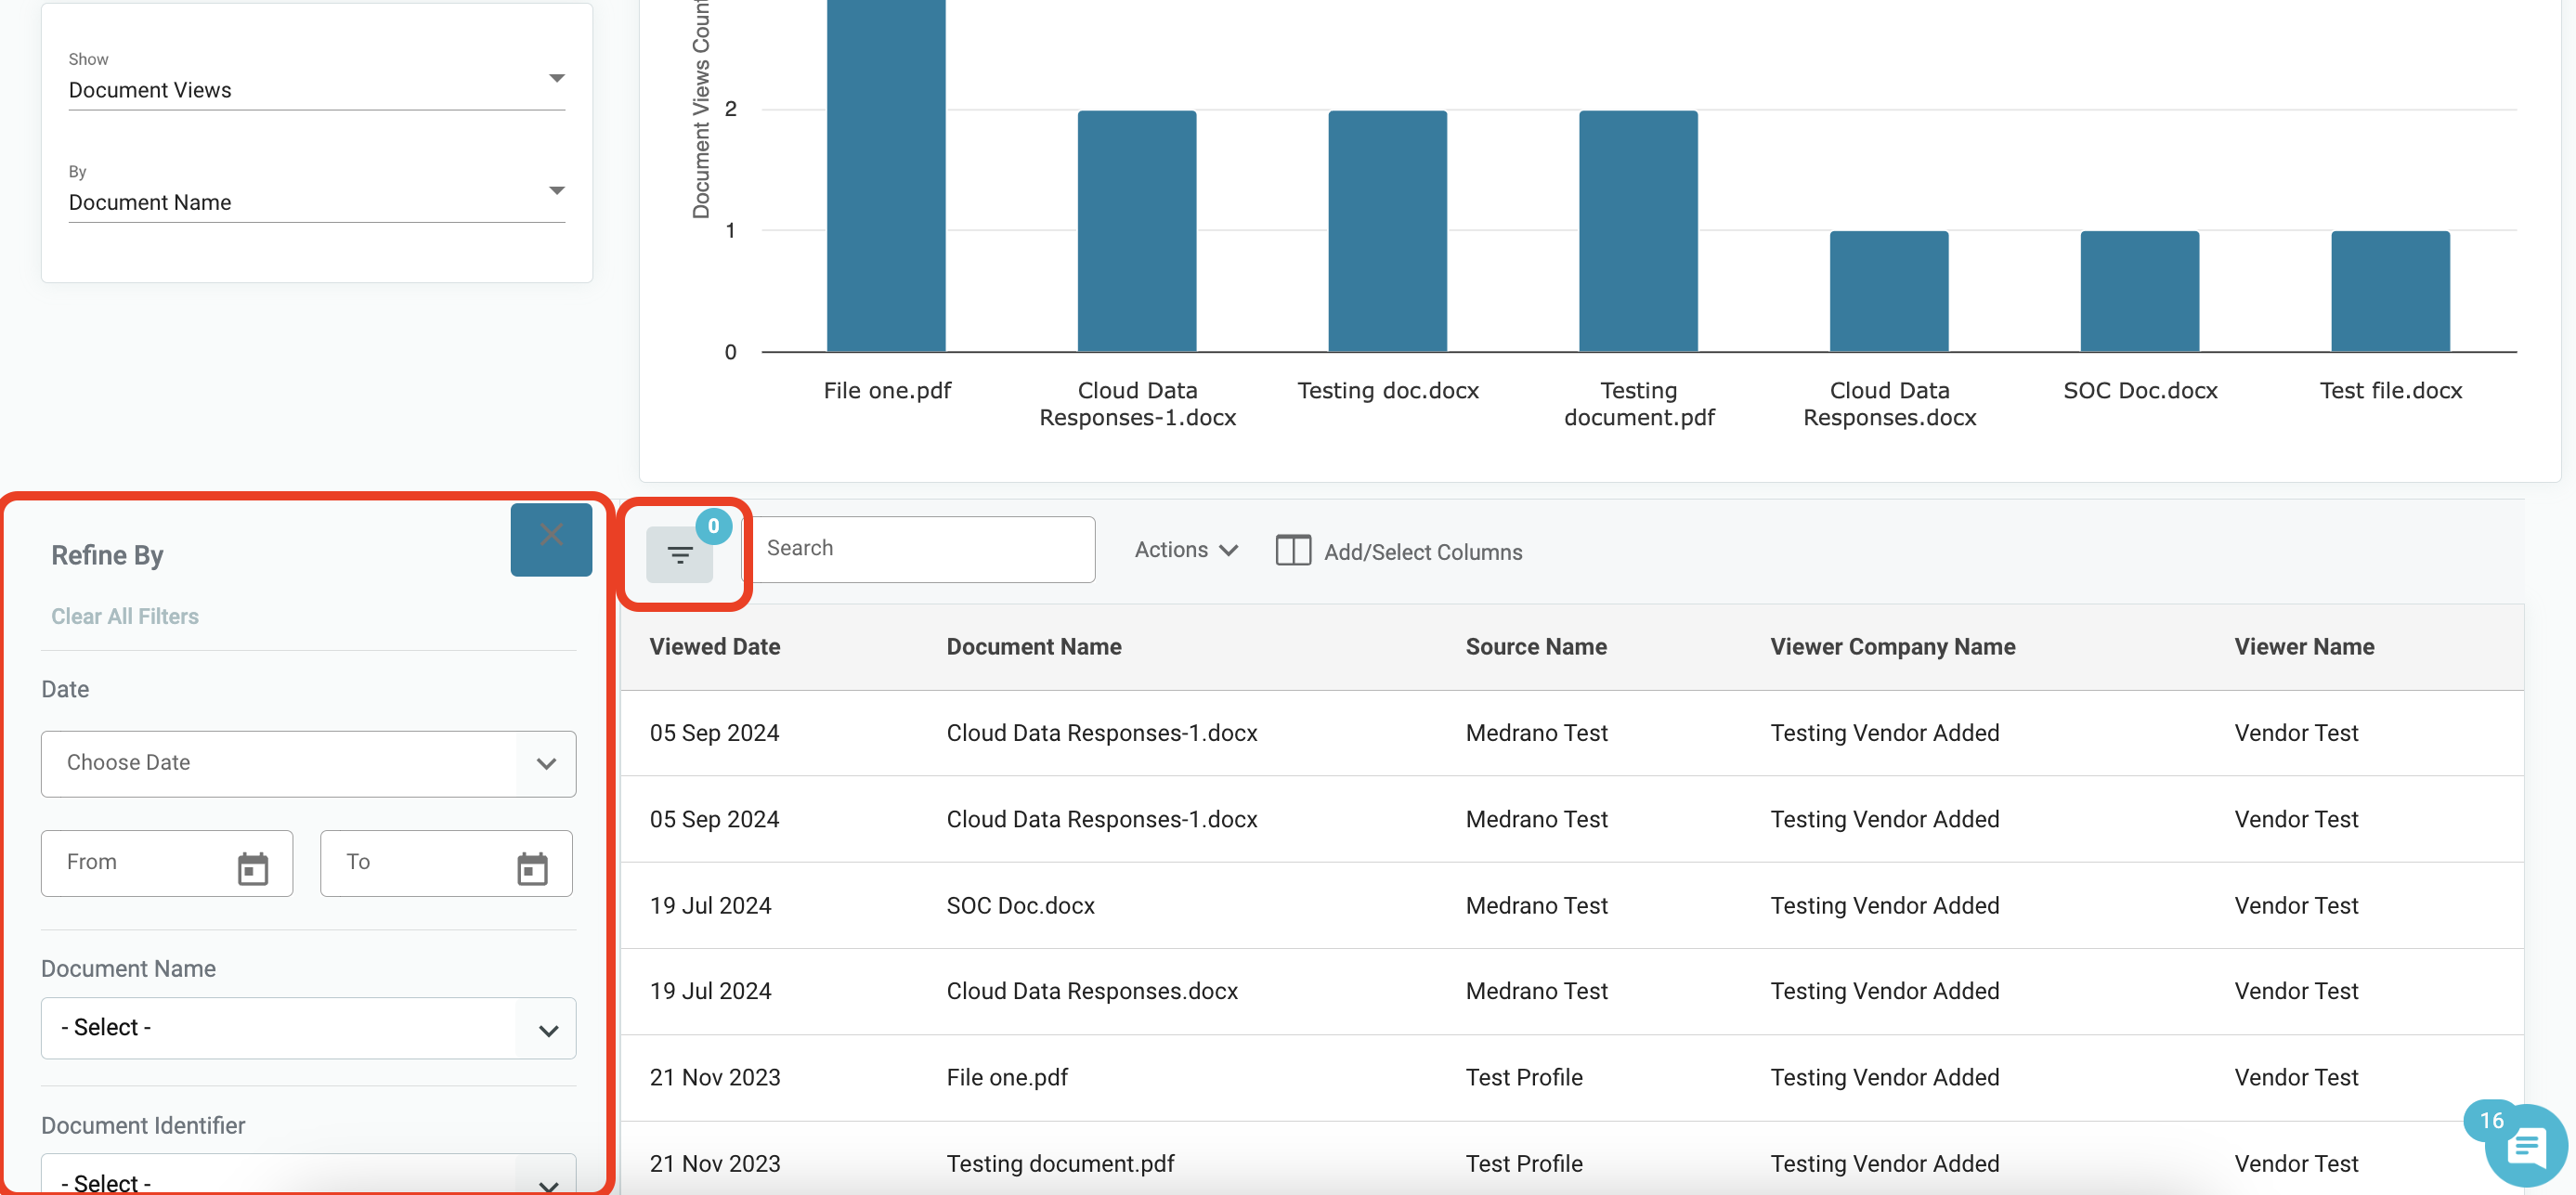Select Testing document.pdf table cell
Image resolution: width=2576 pixels, height=1195 pixels.
pos(1060,1163)
